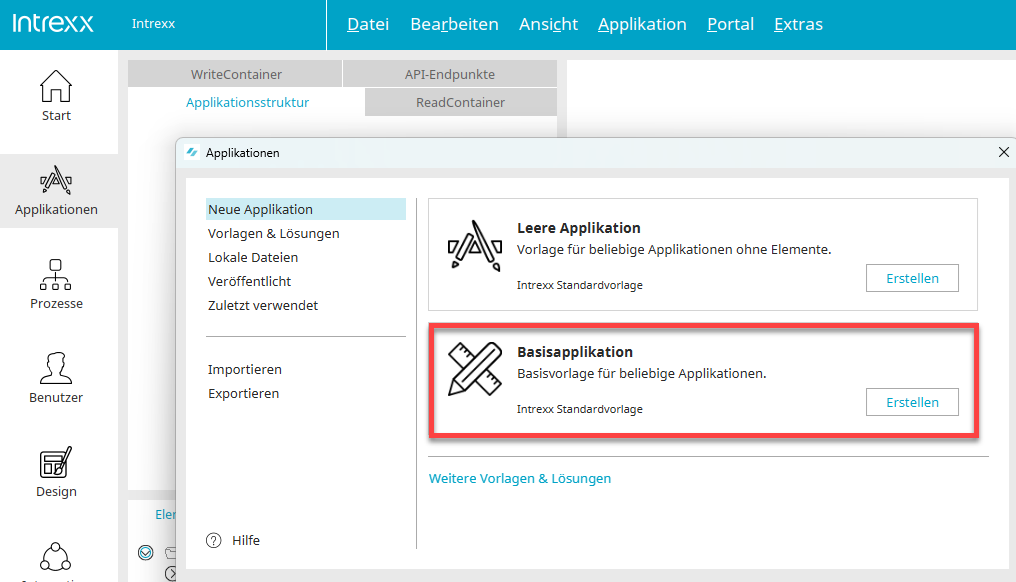Screen dimensions: 1016x582
Task: Click the Applikationen dialog title icon
Action: [x=192, y=152]
